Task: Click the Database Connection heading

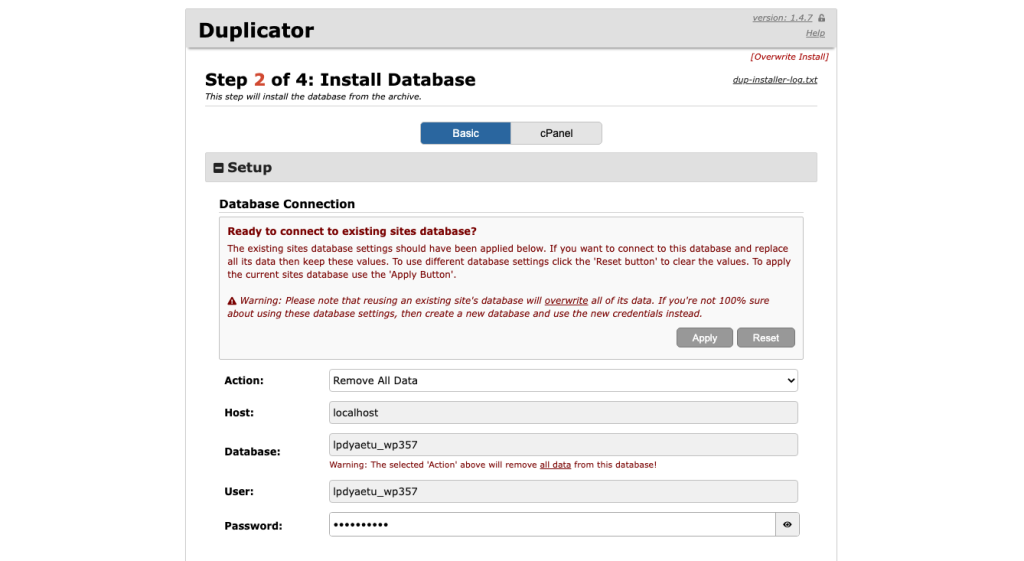Action: pyautogui.click(x=287, y=204)
